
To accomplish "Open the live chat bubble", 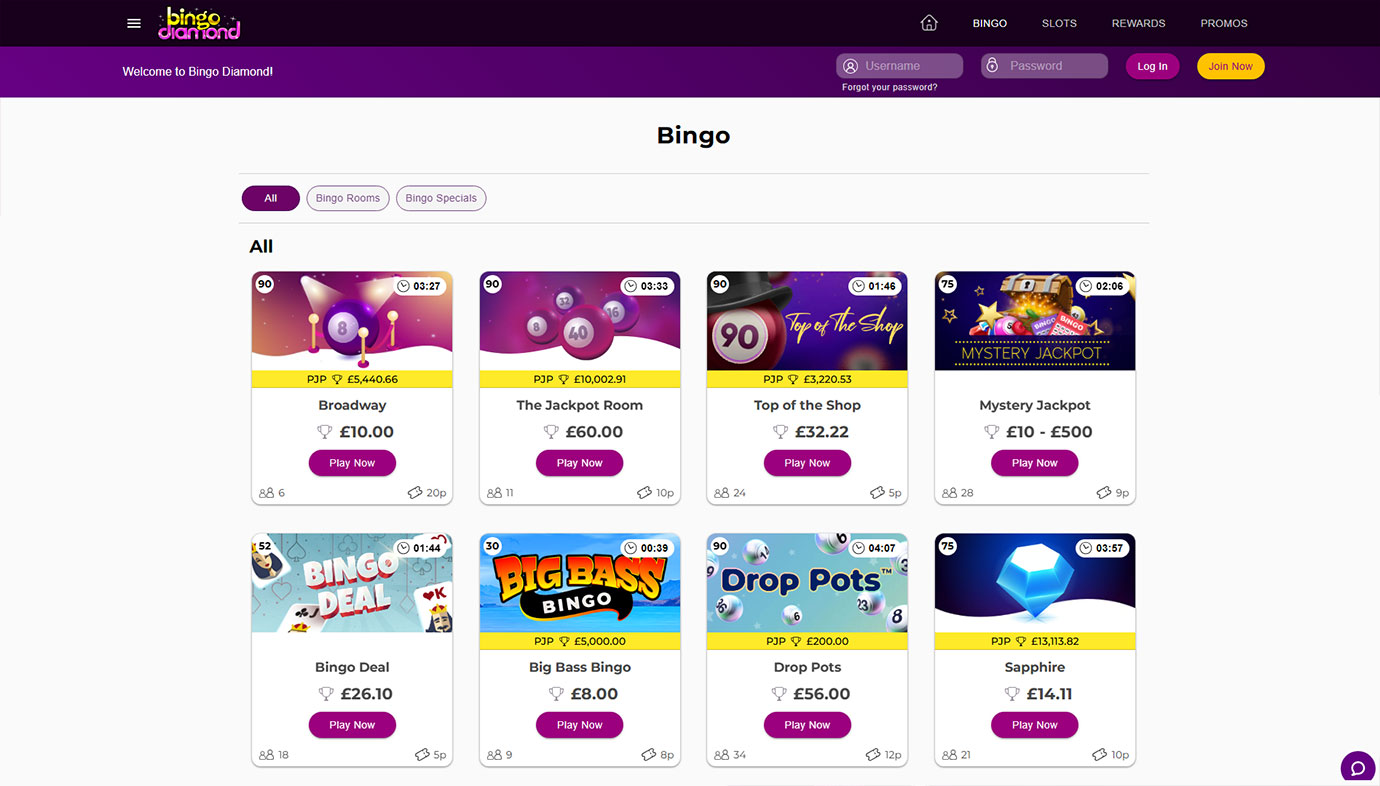I will click(x=1357, y=766).
